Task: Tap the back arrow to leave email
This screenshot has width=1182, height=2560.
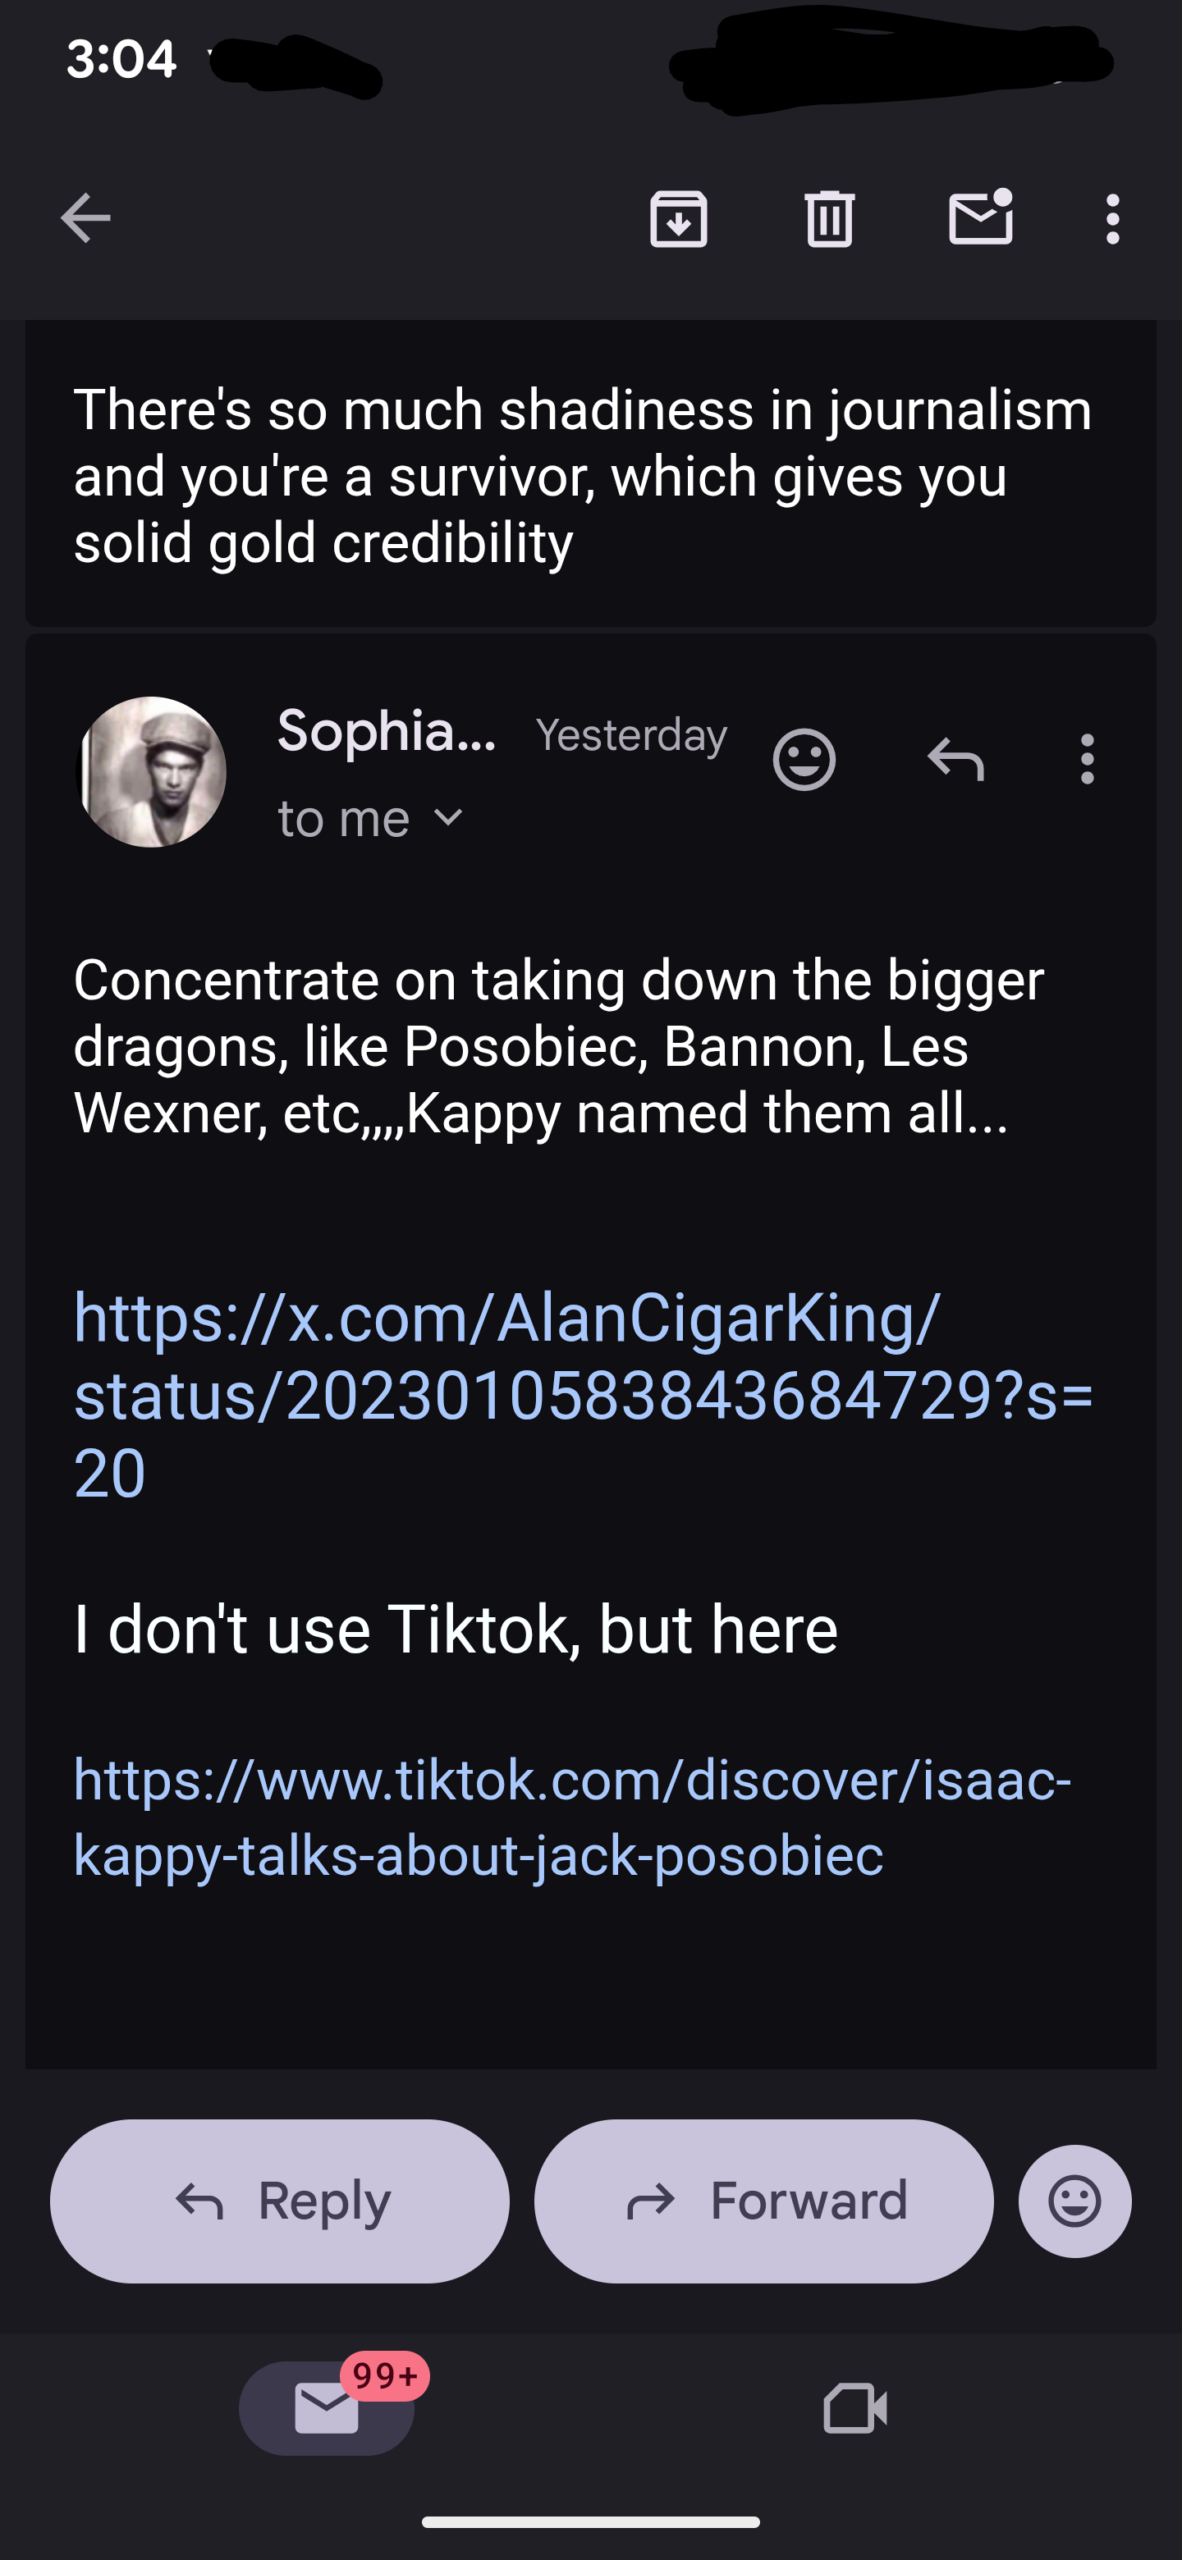Action: [x=86, y=218]
